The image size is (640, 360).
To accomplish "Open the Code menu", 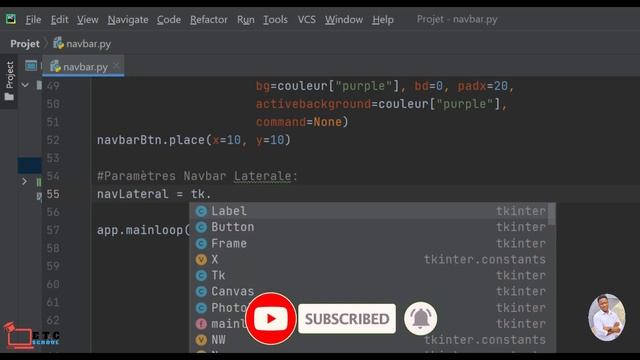I will [169, 20].
